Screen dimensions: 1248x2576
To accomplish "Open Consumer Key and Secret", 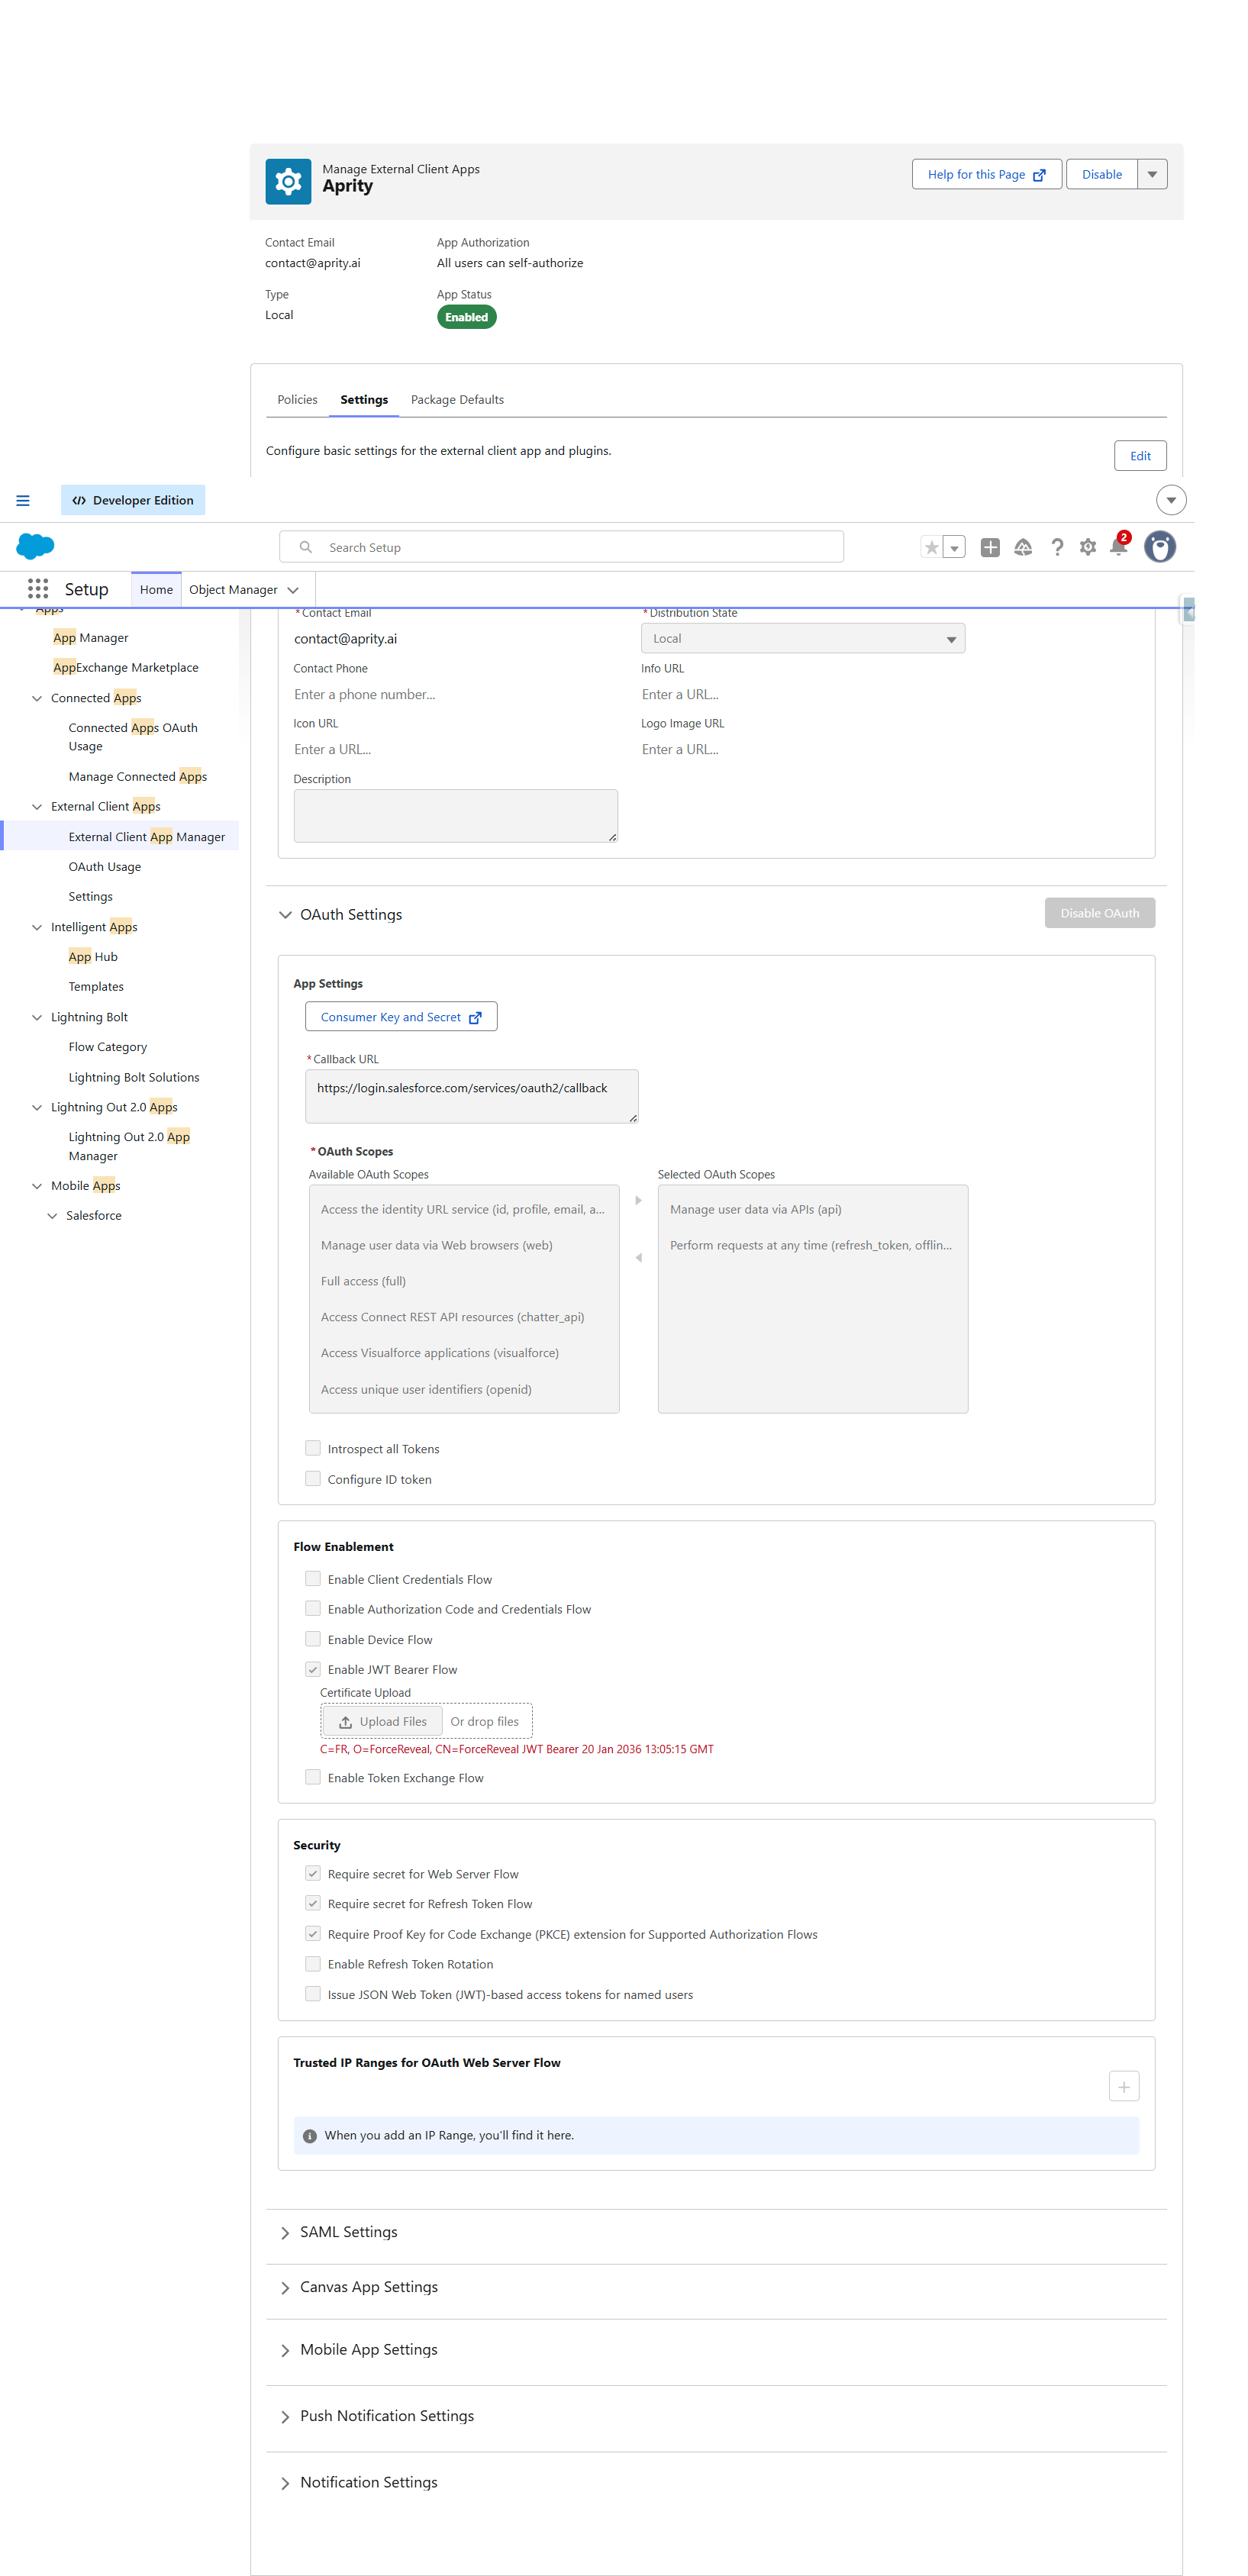I will pyautogui.click(x=400, y=1016).
